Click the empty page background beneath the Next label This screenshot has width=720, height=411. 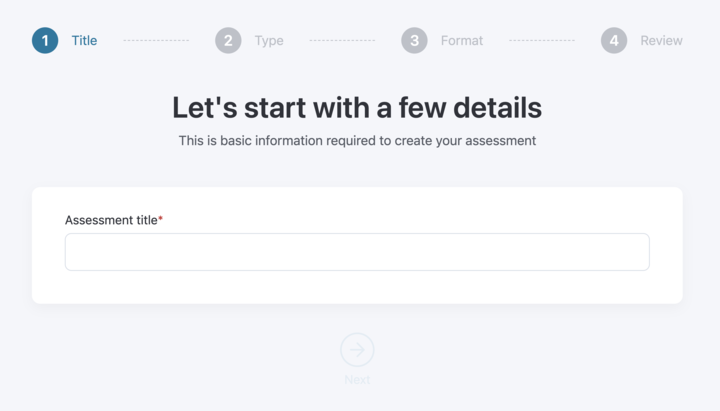(357, 400)
